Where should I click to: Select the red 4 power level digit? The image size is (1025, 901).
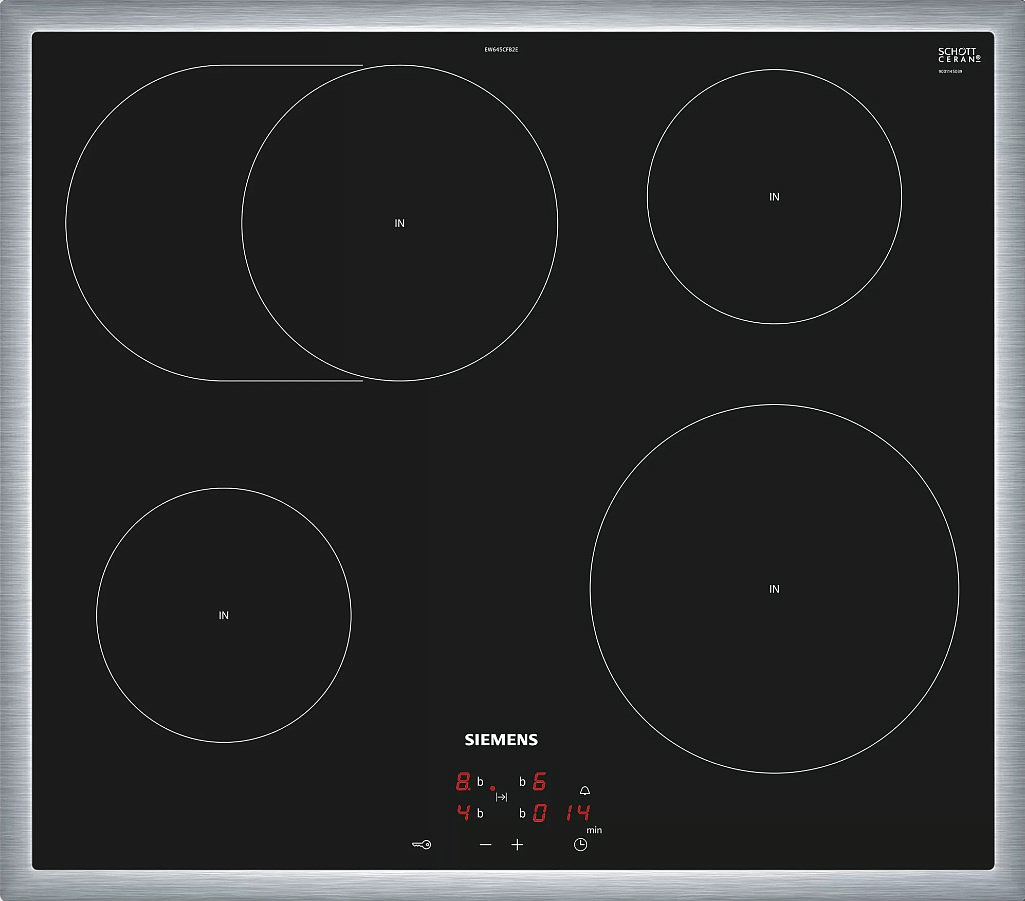(x=463, y=812)
